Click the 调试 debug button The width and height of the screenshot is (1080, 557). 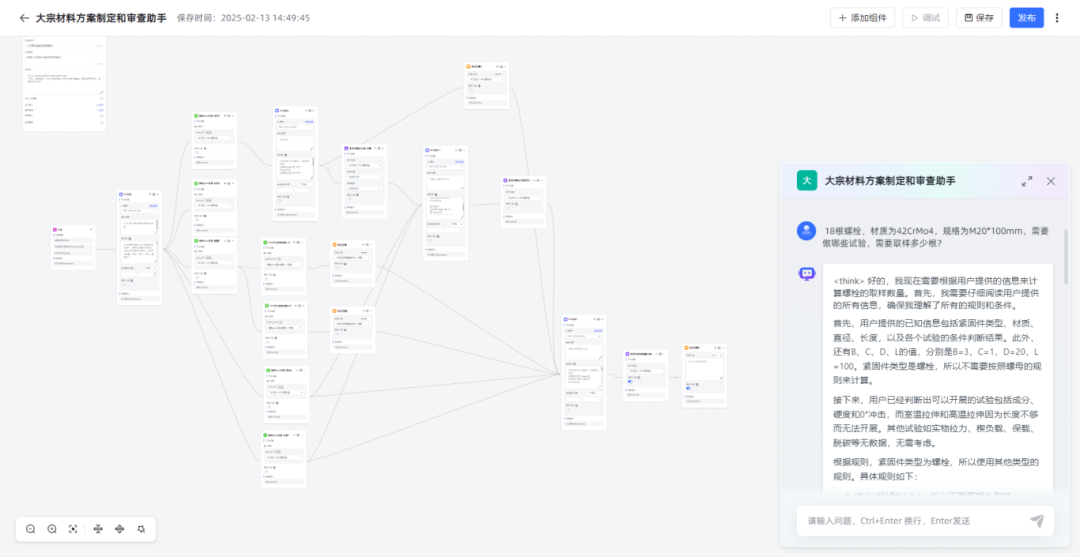[925, 18]
